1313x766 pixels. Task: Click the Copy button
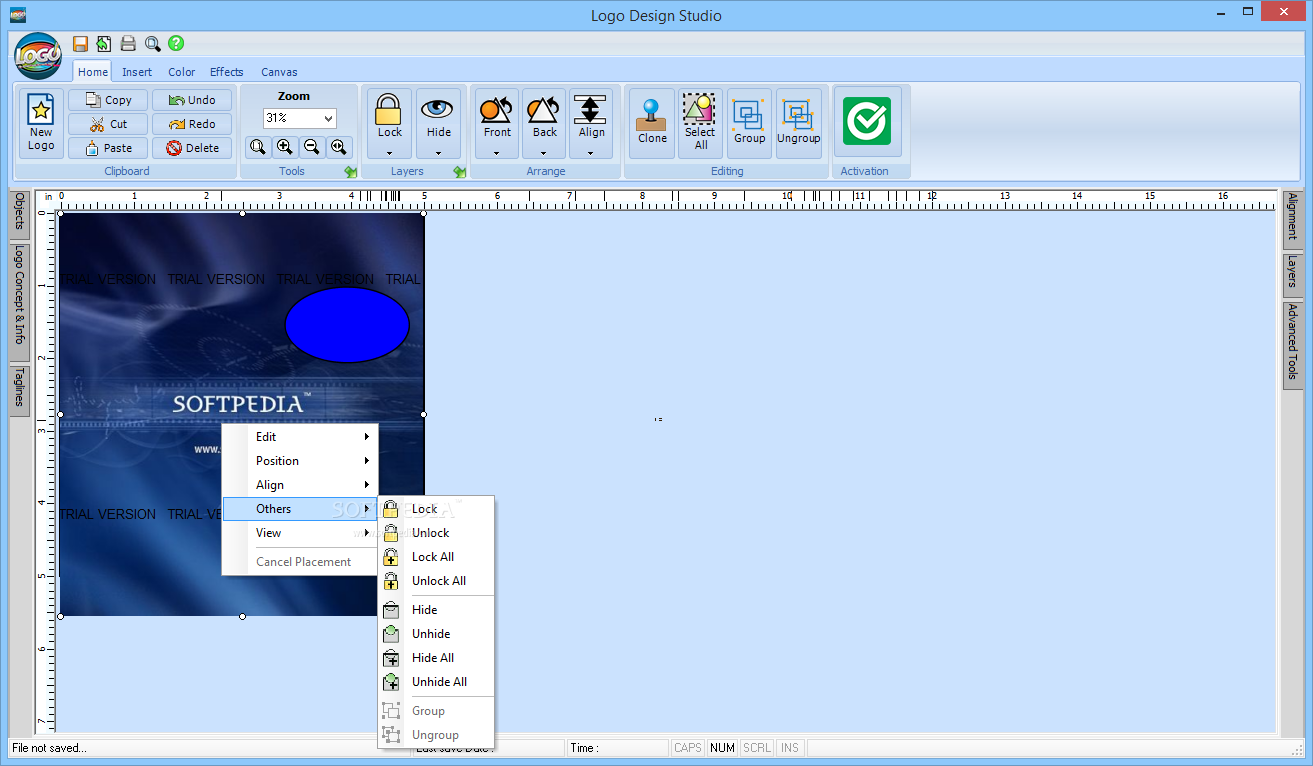(108, 100)
